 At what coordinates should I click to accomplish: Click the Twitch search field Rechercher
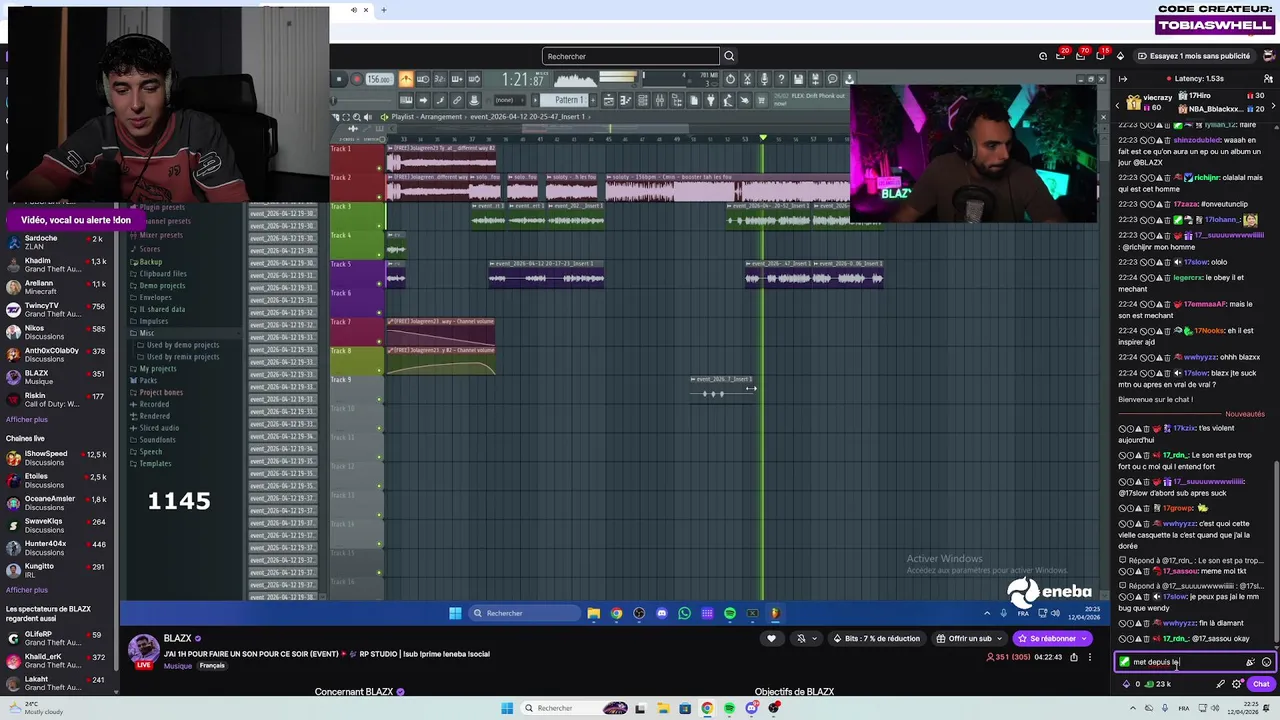(x=630, y=56)
